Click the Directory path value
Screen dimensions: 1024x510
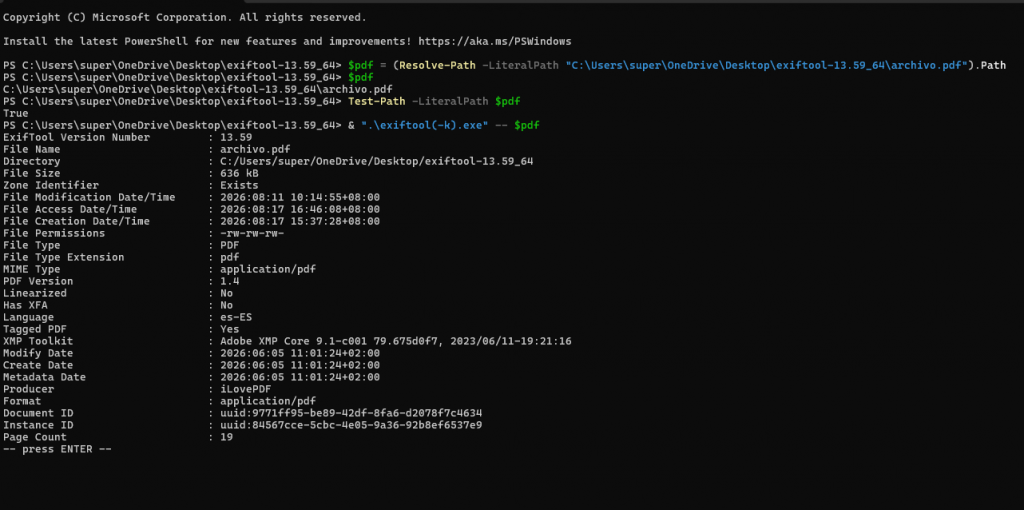(x=376, y=161)
